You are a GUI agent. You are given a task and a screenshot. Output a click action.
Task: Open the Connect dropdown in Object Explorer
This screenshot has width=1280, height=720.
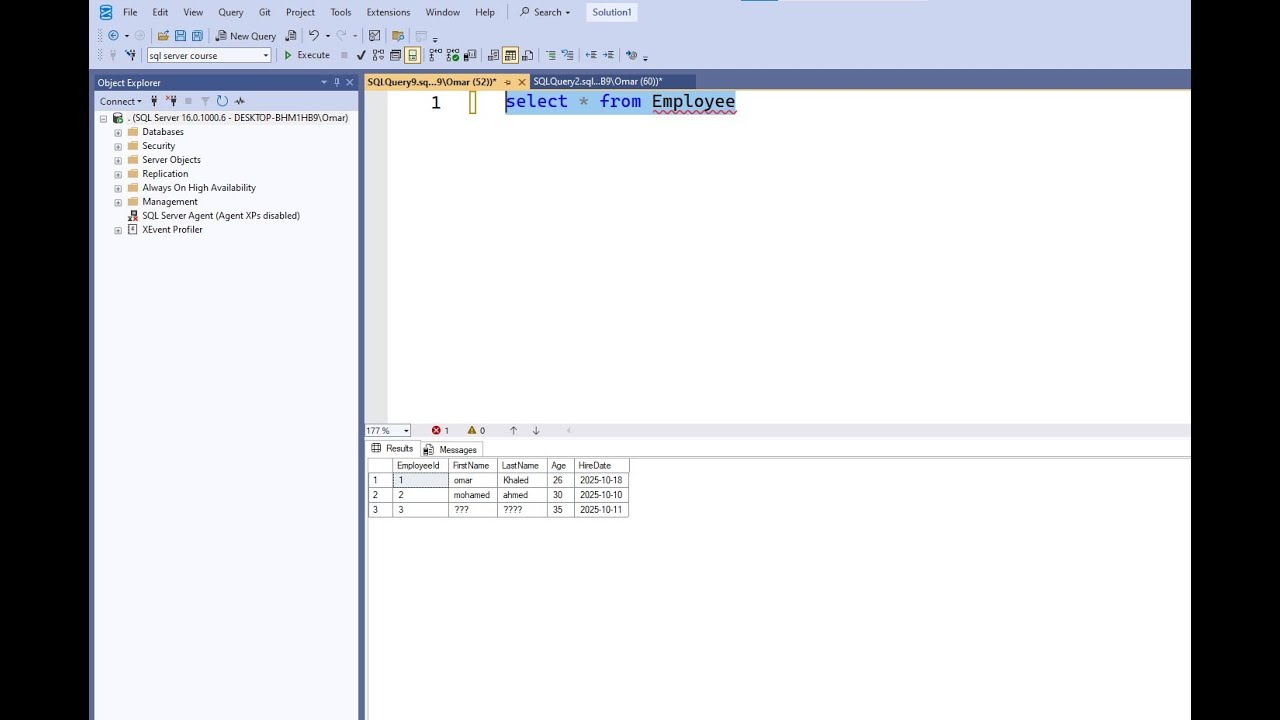[120, 101]
